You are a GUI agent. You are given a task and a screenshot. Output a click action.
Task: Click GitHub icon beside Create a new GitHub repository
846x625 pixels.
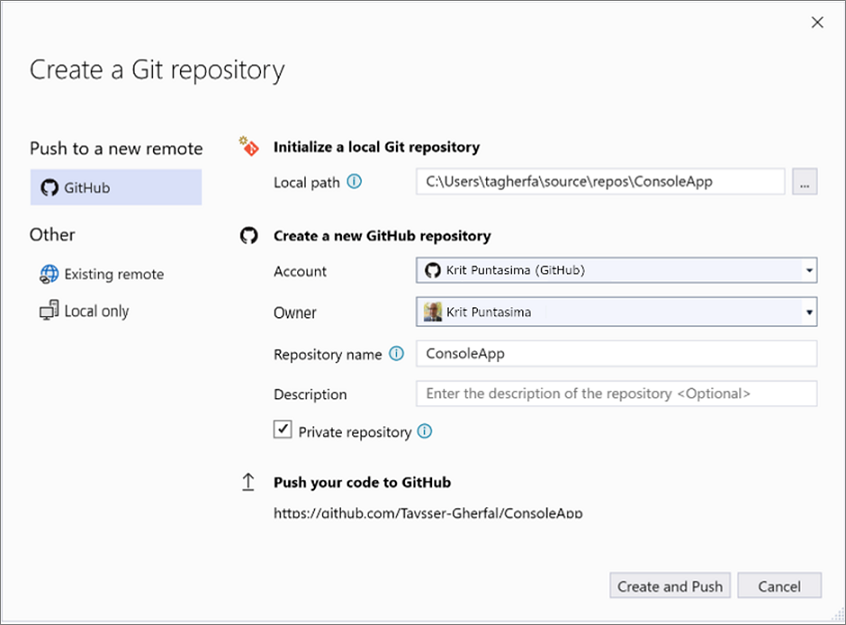[249, 235]
